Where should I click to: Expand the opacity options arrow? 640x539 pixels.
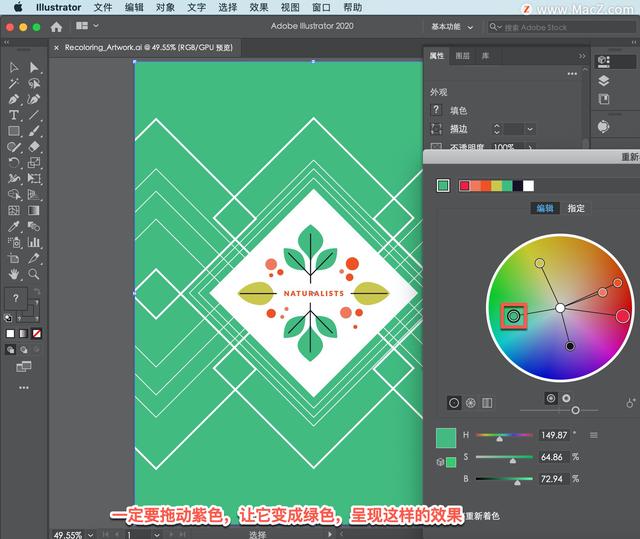coord(530,147)
